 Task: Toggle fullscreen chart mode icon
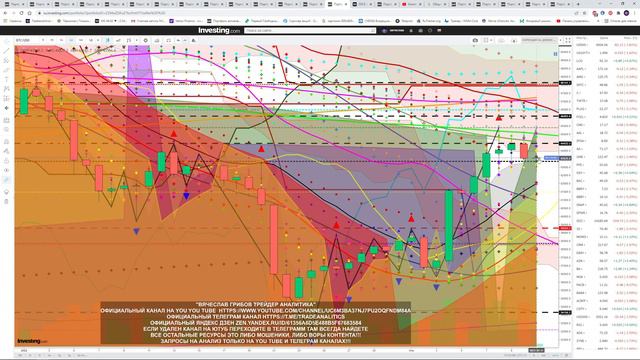pyautogui.click(x=568, y=40)
